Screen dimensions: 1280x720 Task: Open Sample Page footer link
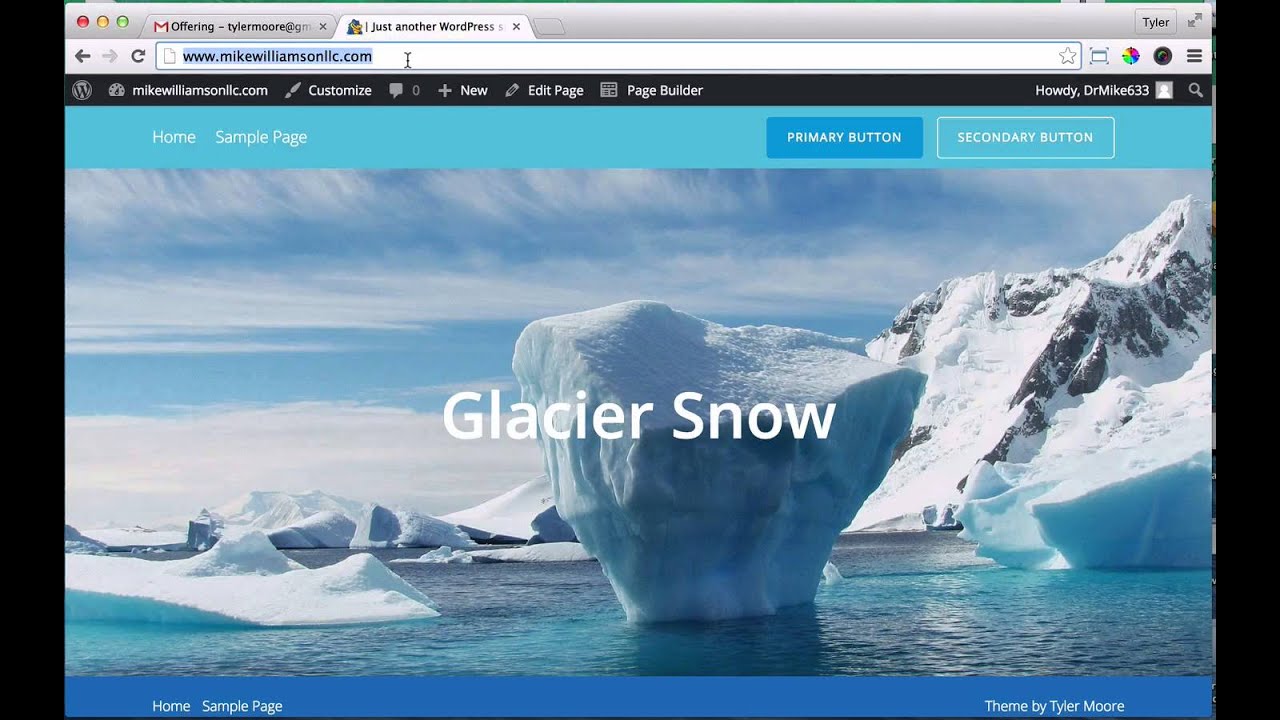[242, 706]
